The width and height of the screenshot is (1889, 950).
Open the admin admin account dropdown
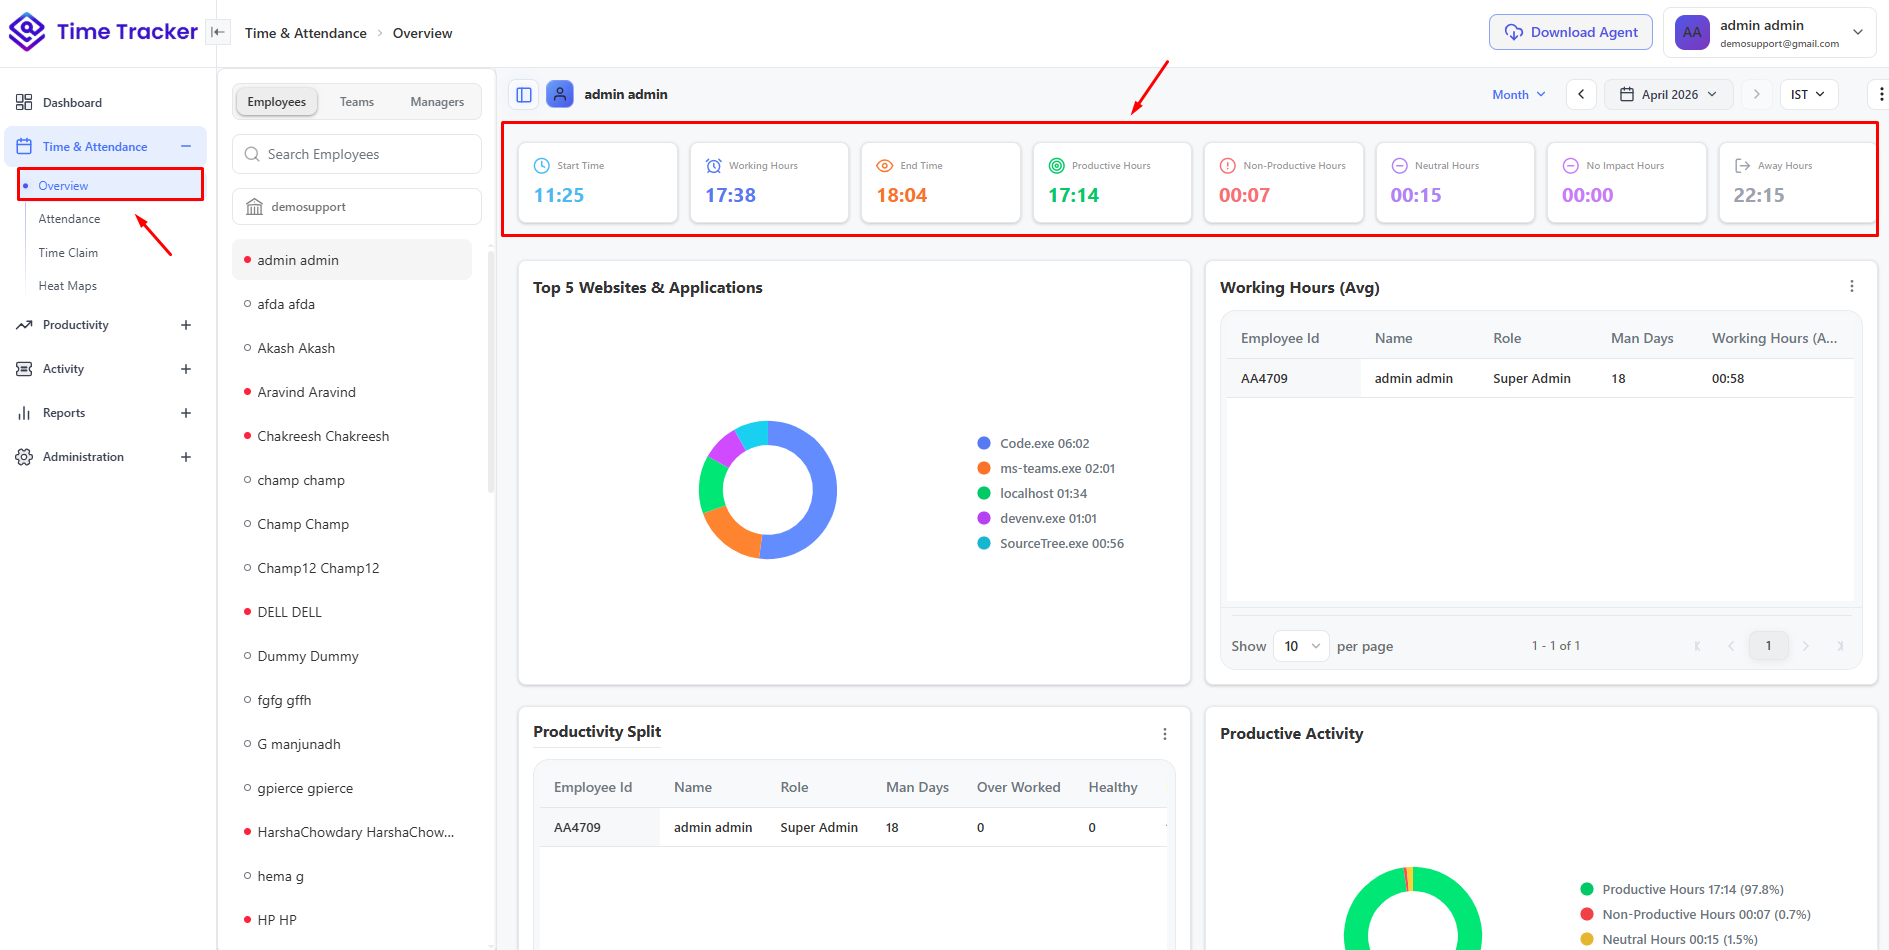click(x=1770, y=32)
